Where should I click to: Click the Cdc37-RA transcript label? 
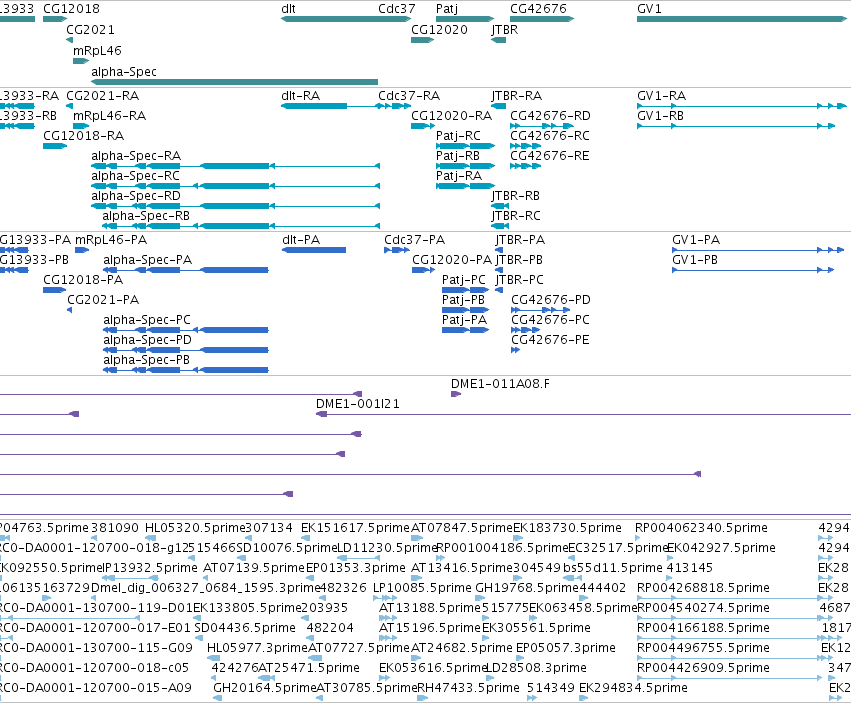tap(409, 96)
